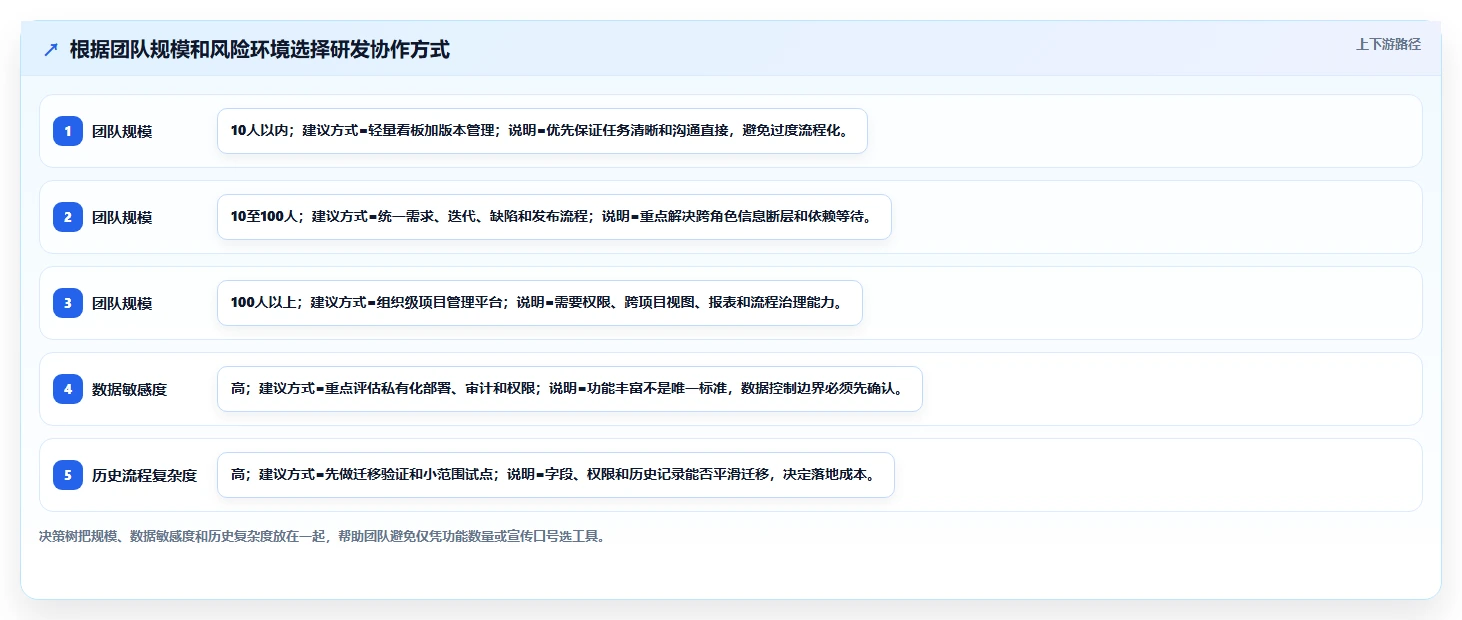The width and height of the screenshot is (1462, 620).
Task: Open the 10至100人 recommendation box
Action: [554, 217]
